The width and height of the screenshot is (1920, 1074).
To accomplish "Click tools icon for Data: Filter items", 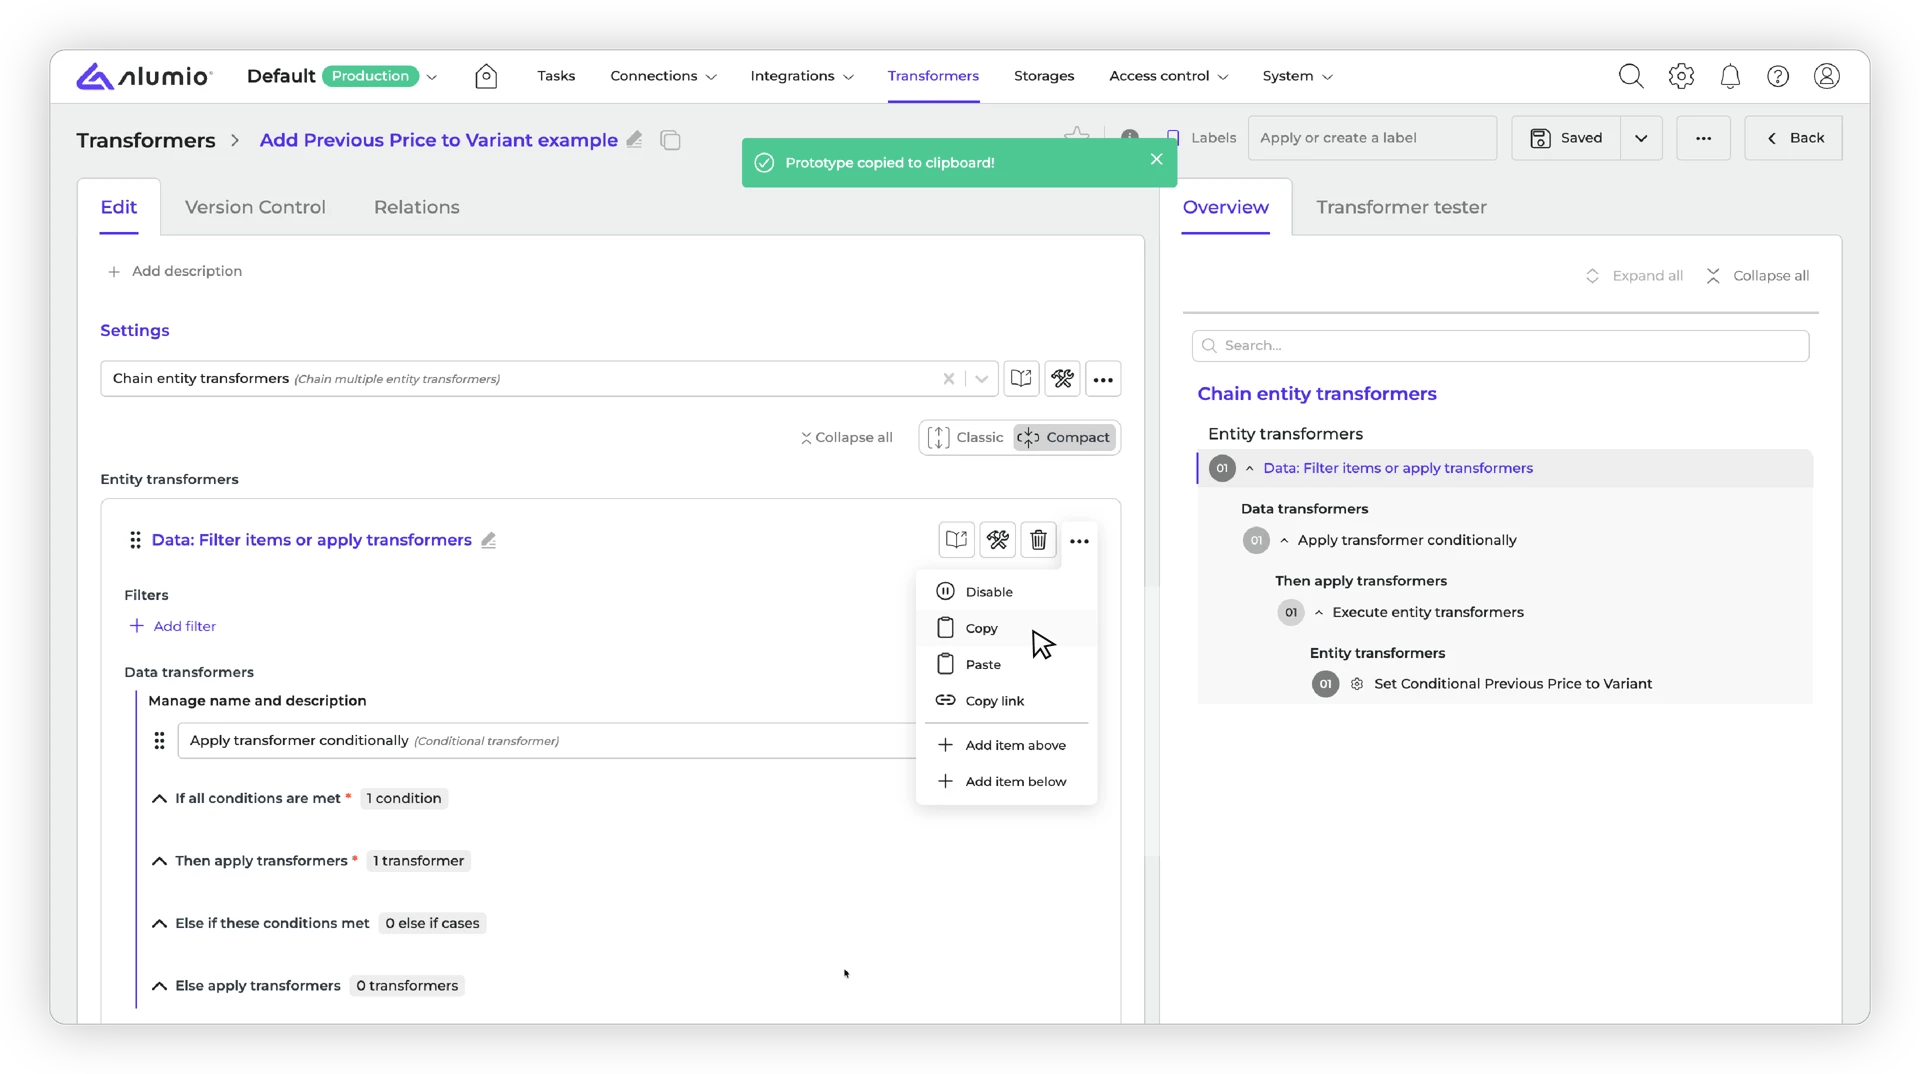I will click(998, 540).
